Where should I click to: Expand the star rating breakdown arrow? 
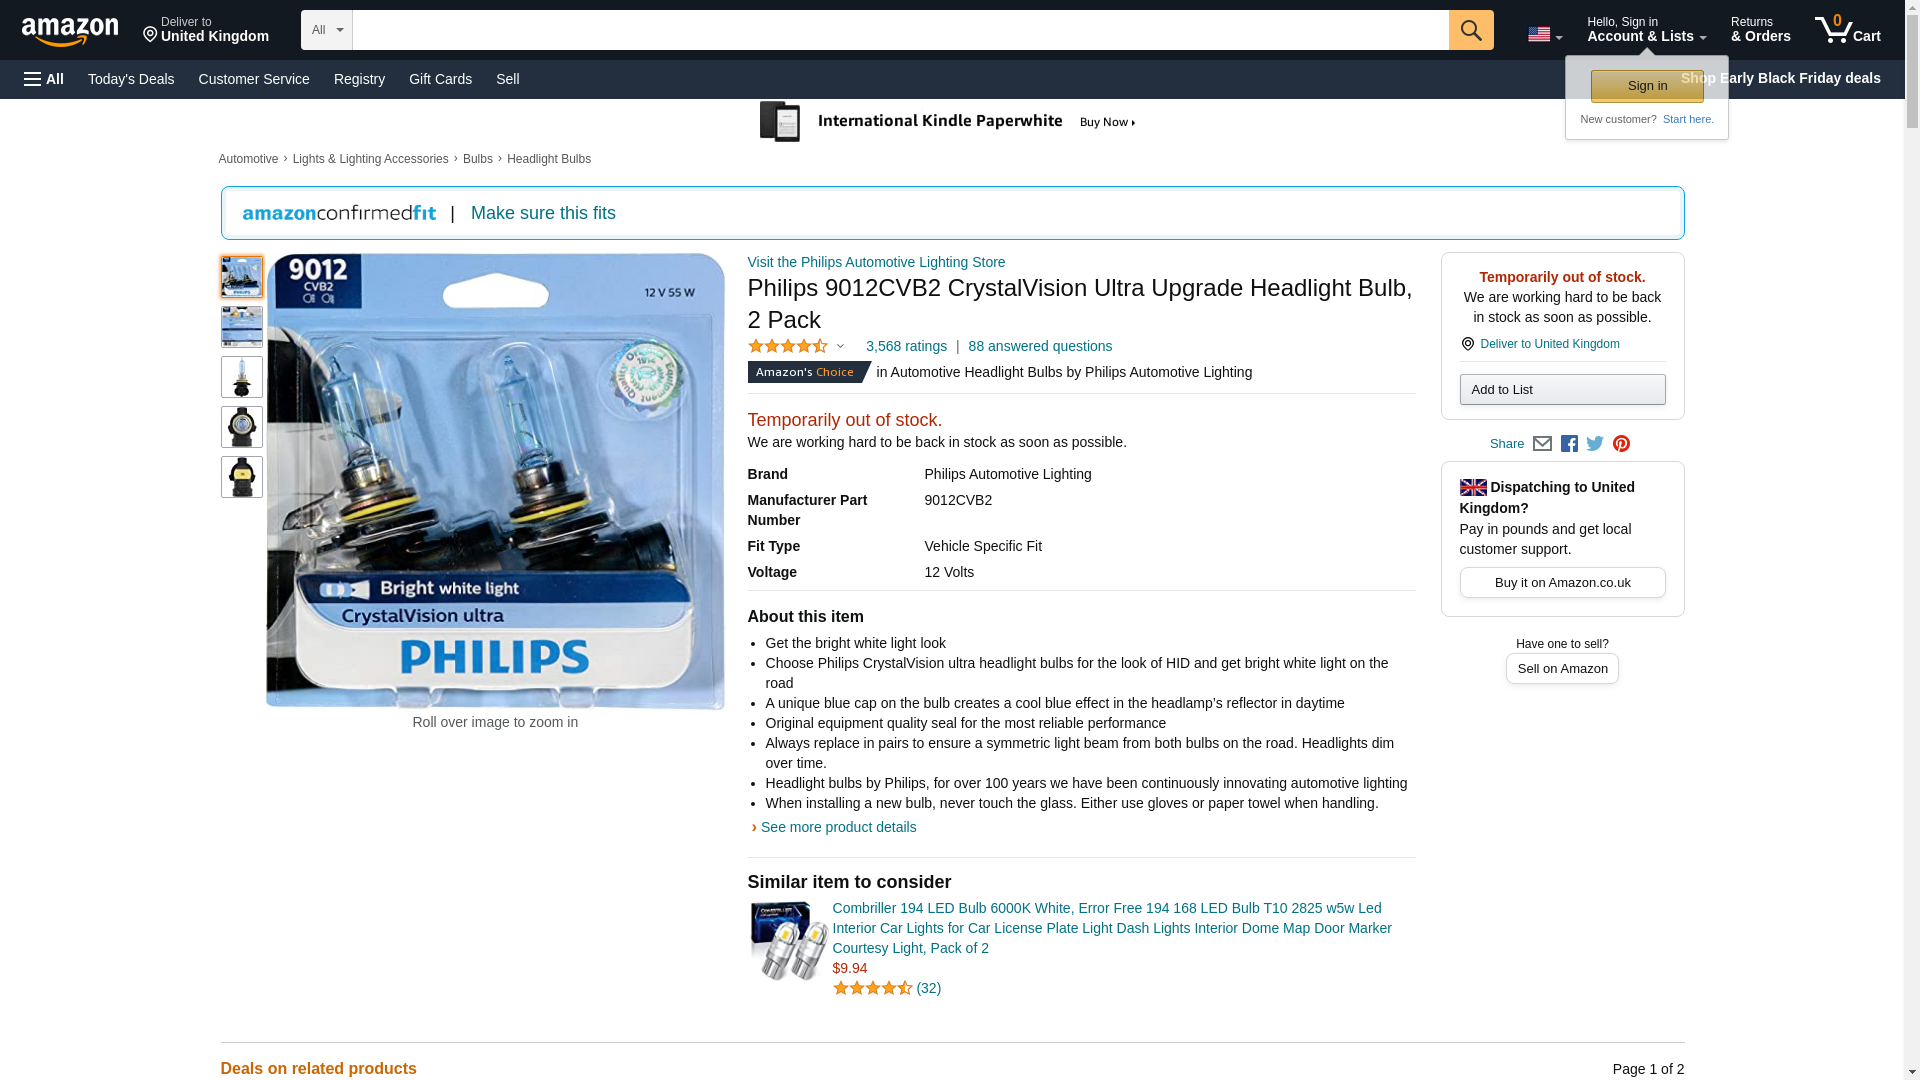coord(840,346)
